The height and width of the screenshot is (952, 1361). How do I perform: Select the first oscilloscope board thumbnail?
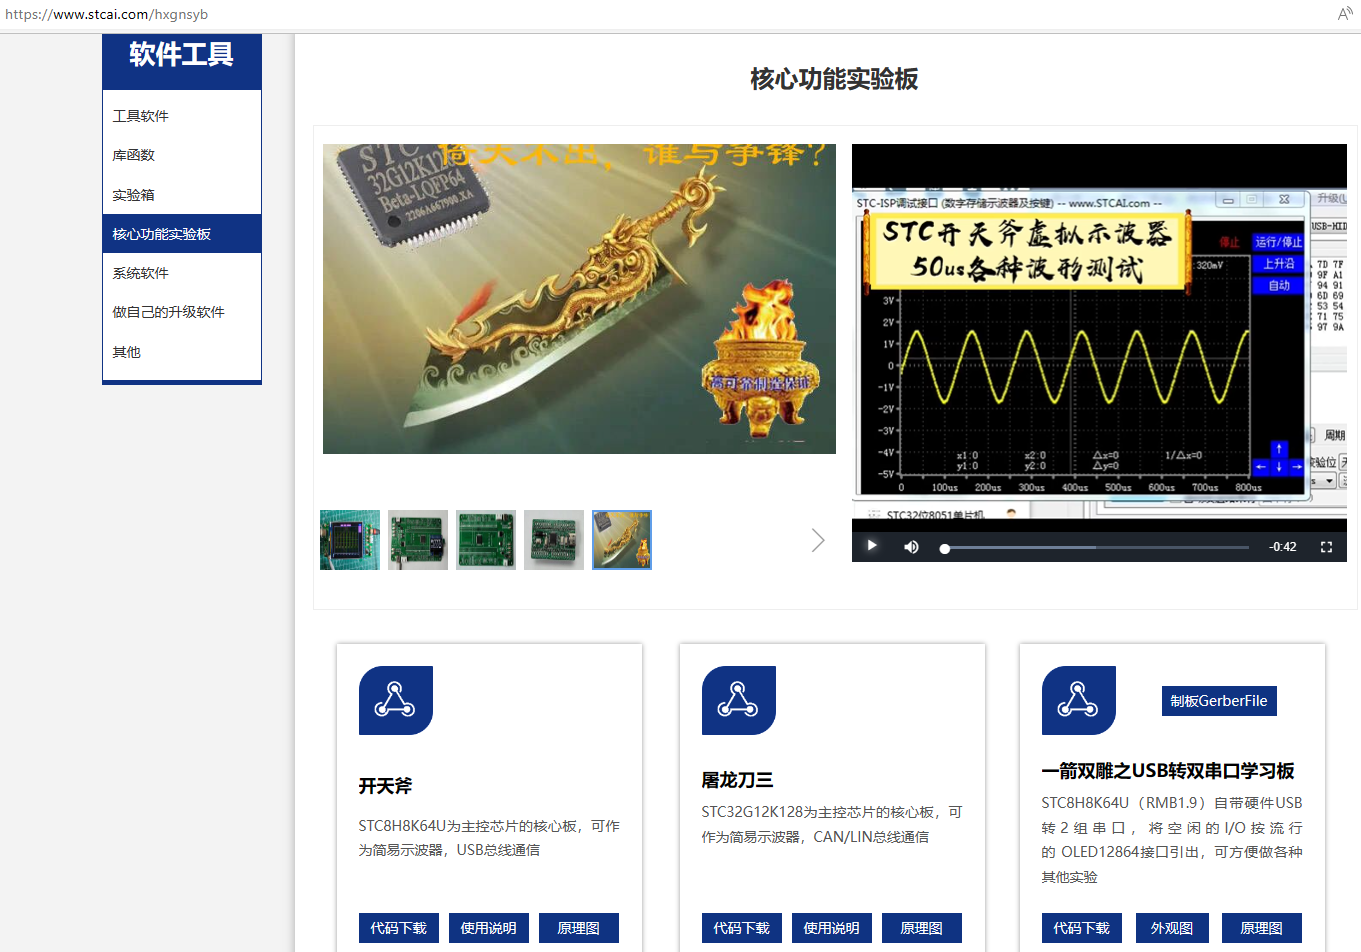coord(350,540)
